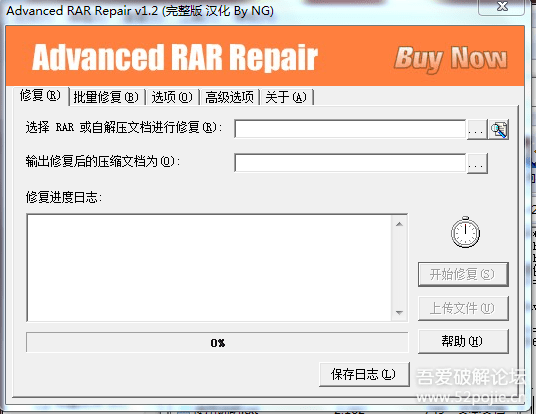This screenshot has height=414, width=536.
Task: Click the 开始修复(S) button
Action: (463, 274)
